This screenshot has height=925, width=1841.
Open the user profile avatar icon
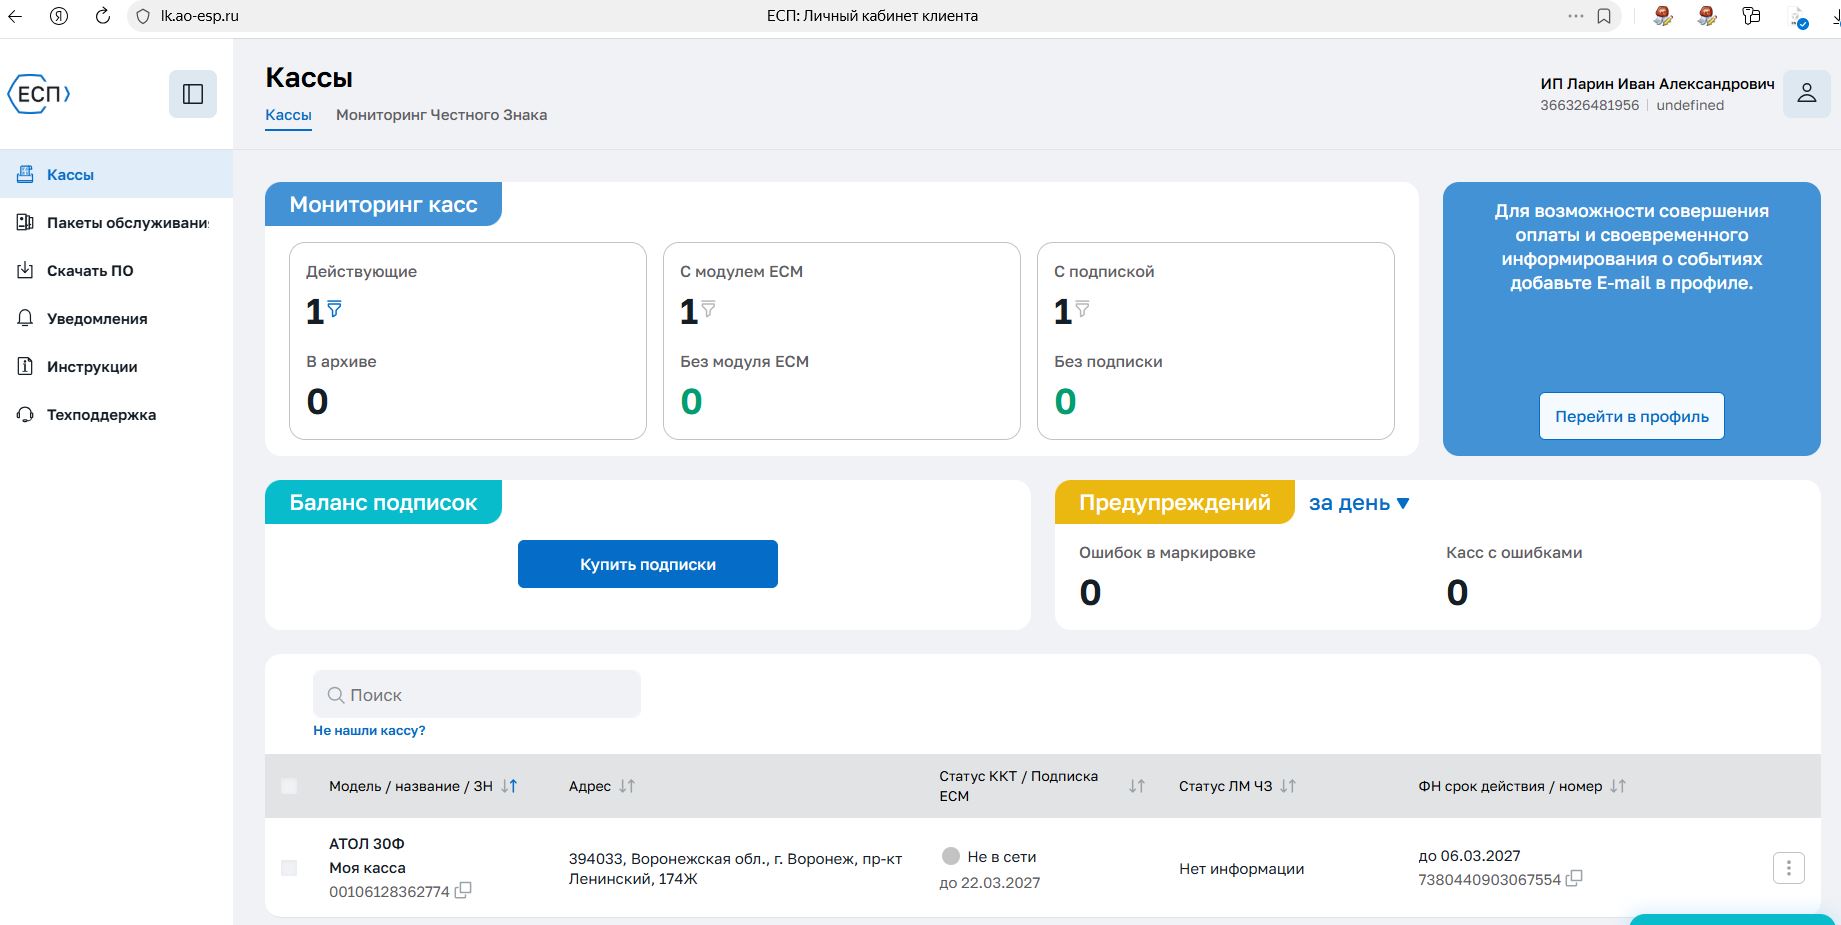[x=1806, y=94]
